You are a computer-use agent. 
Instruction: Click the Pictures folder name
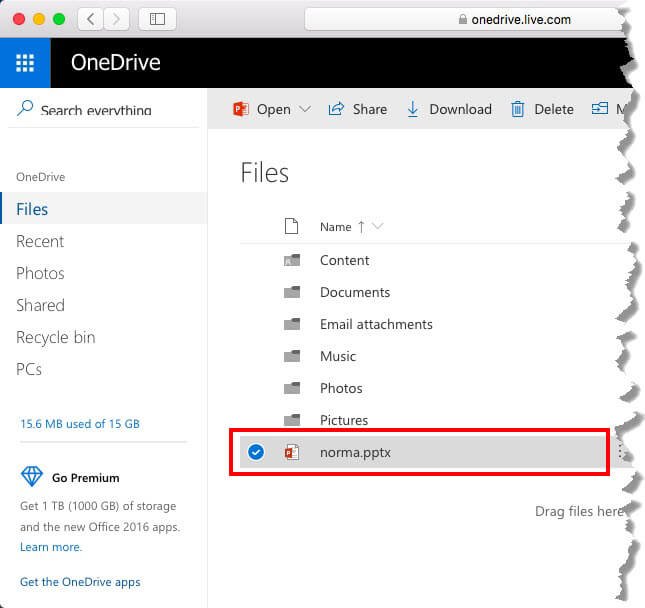(344, 420)
